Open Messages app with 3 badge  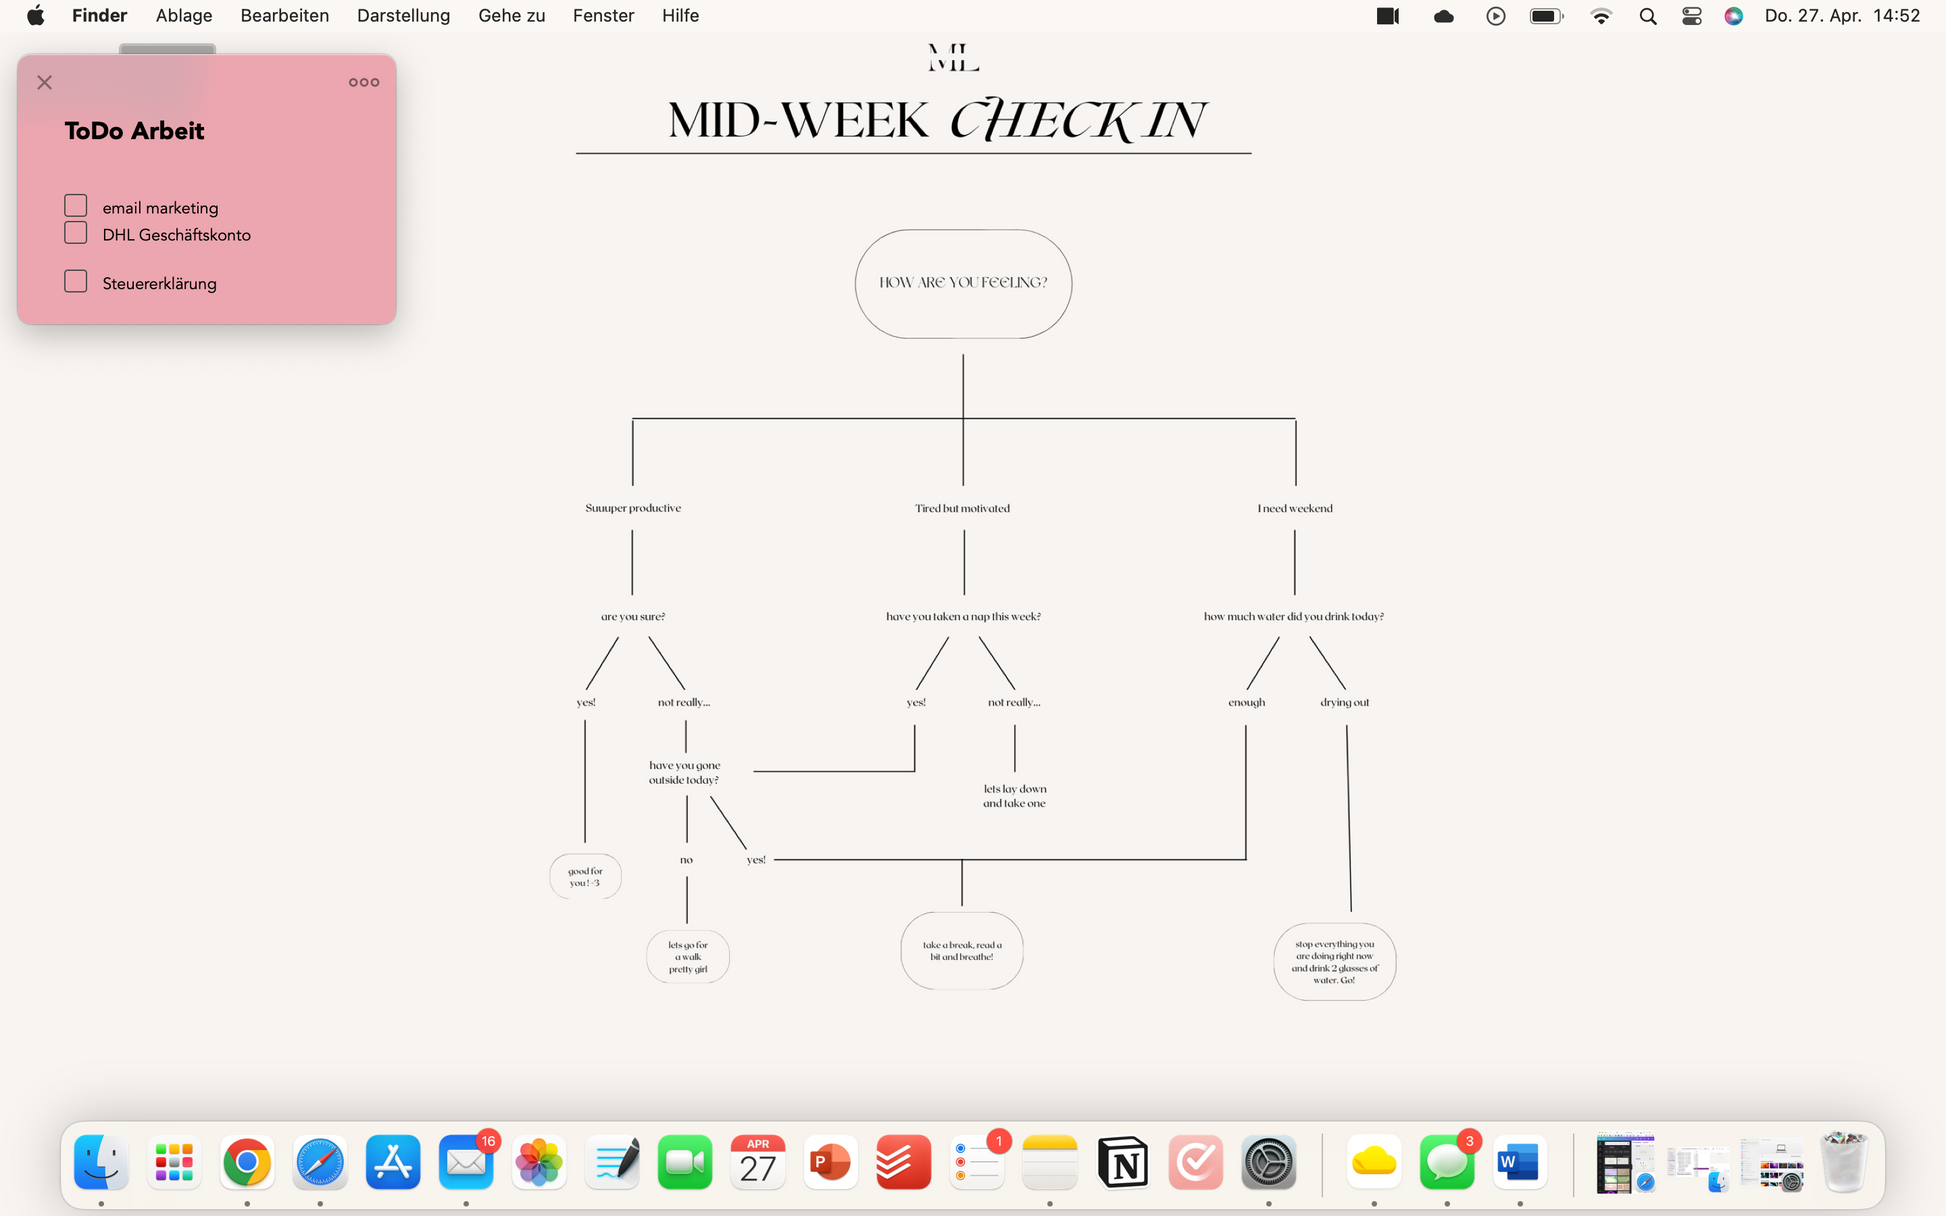(x=1446, y=1162)
